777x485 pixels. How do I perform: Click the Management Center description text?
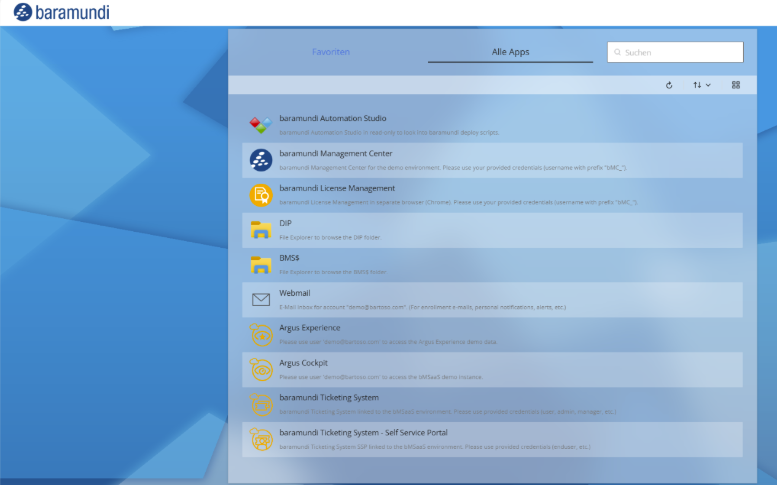coord(453,167)
